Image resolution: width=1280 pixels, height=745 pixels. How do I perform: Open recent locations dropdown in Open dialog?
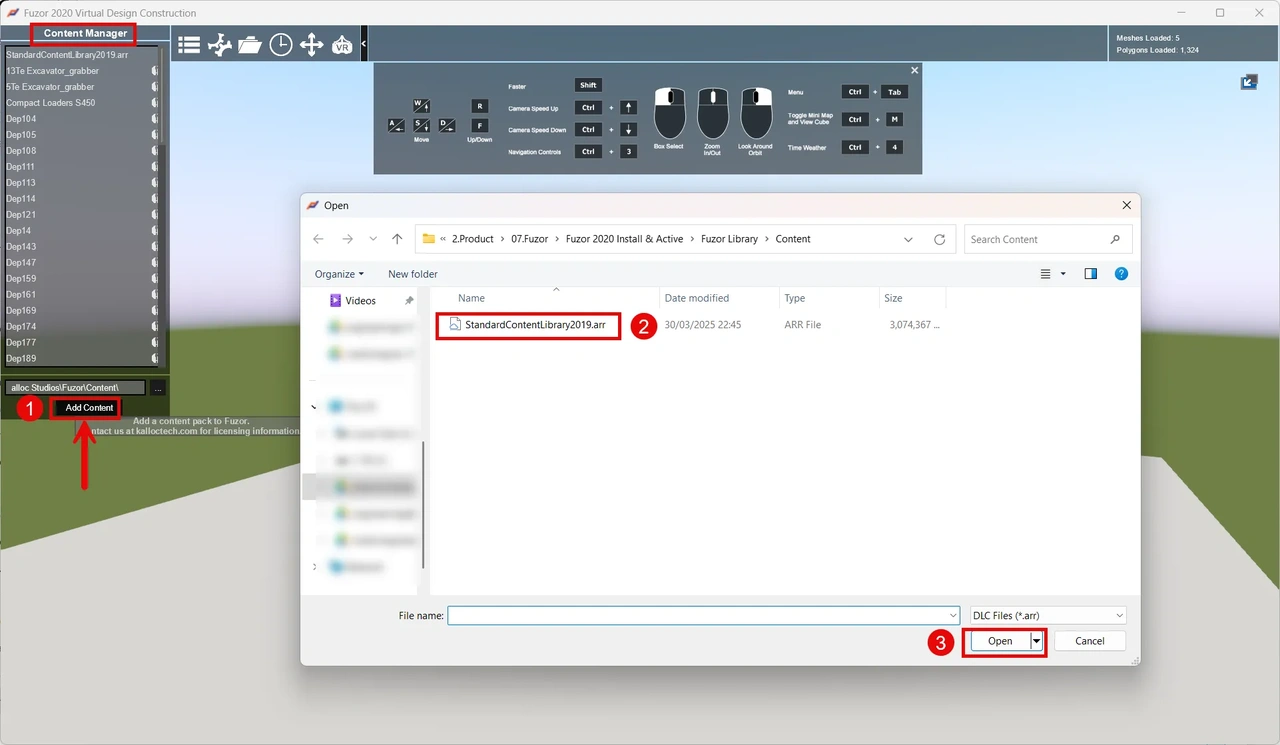point(373,239)
